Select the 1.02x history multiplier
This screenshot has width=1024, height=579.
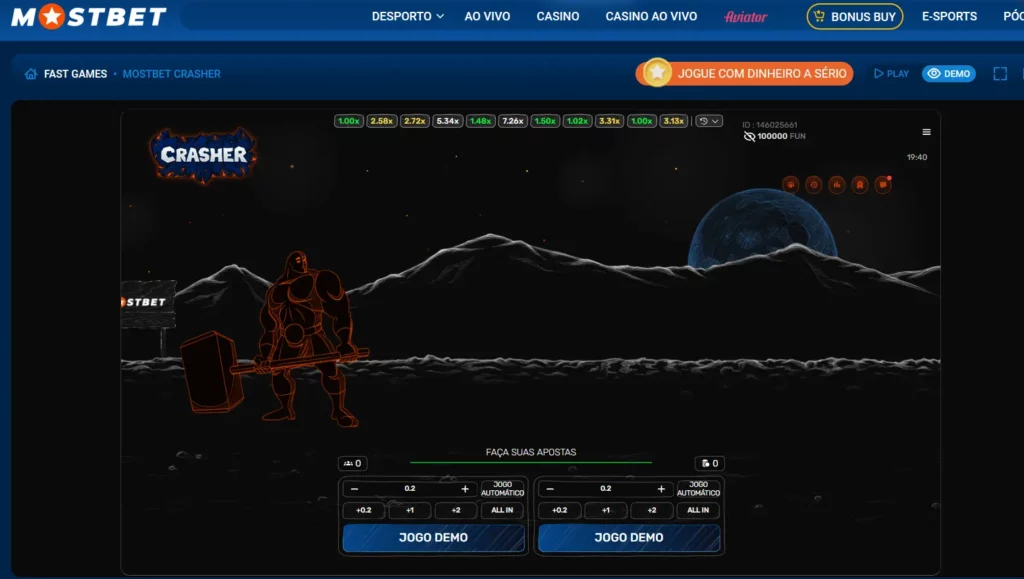tap(577, 121)
